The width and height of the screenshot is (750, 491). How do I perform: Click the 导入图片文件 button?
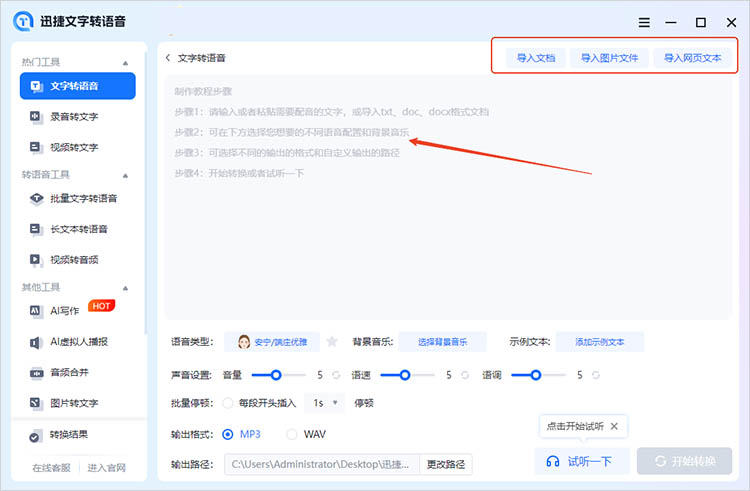click(x=609, y=58)
